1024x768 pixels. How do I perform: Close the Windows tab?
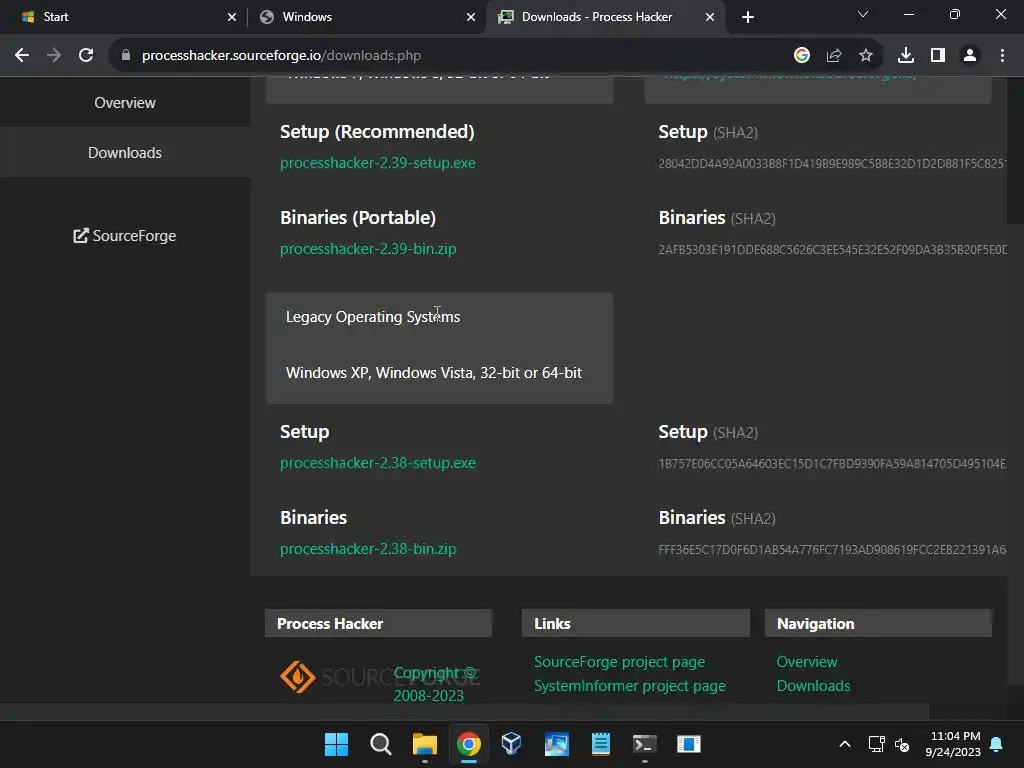(471, 17)
